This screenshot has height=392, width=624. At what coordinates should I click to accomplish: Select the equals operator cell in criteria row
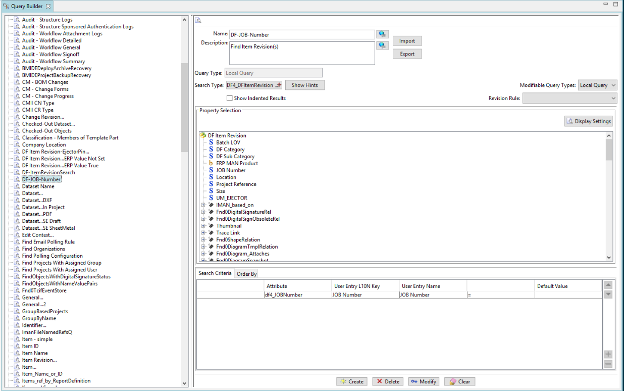tap(501, 295)
